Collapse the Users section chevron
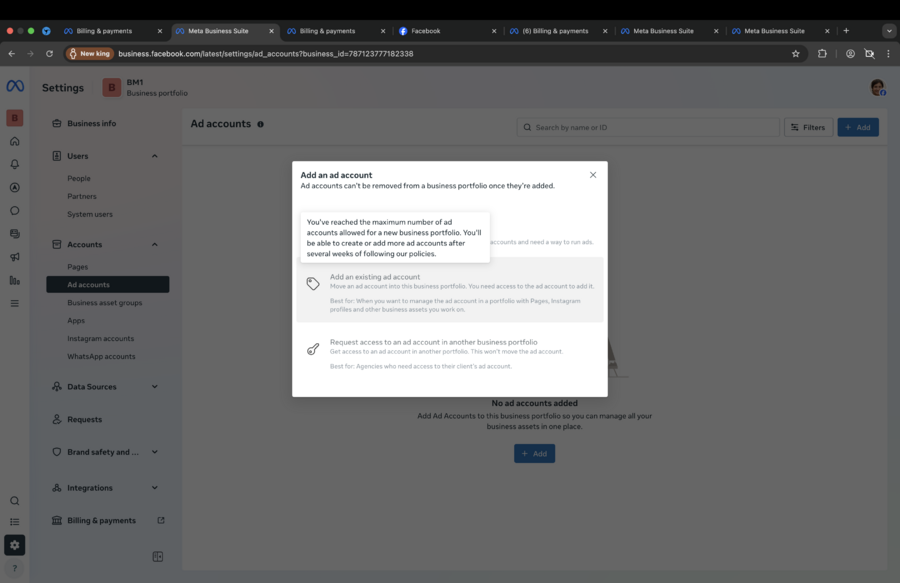 pyautogui.click(x=155, y=156)
